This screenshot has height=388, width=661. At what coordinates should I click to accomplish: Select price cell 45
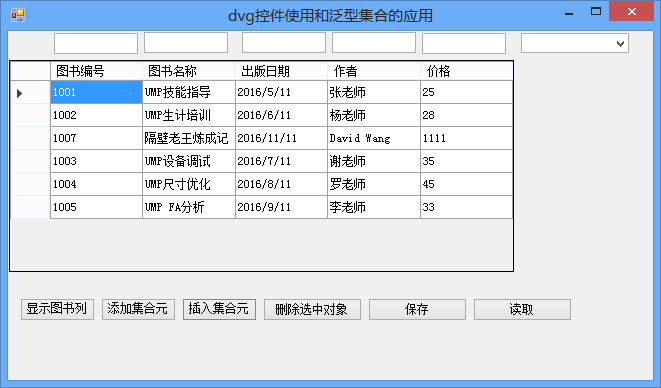(467, 184)
